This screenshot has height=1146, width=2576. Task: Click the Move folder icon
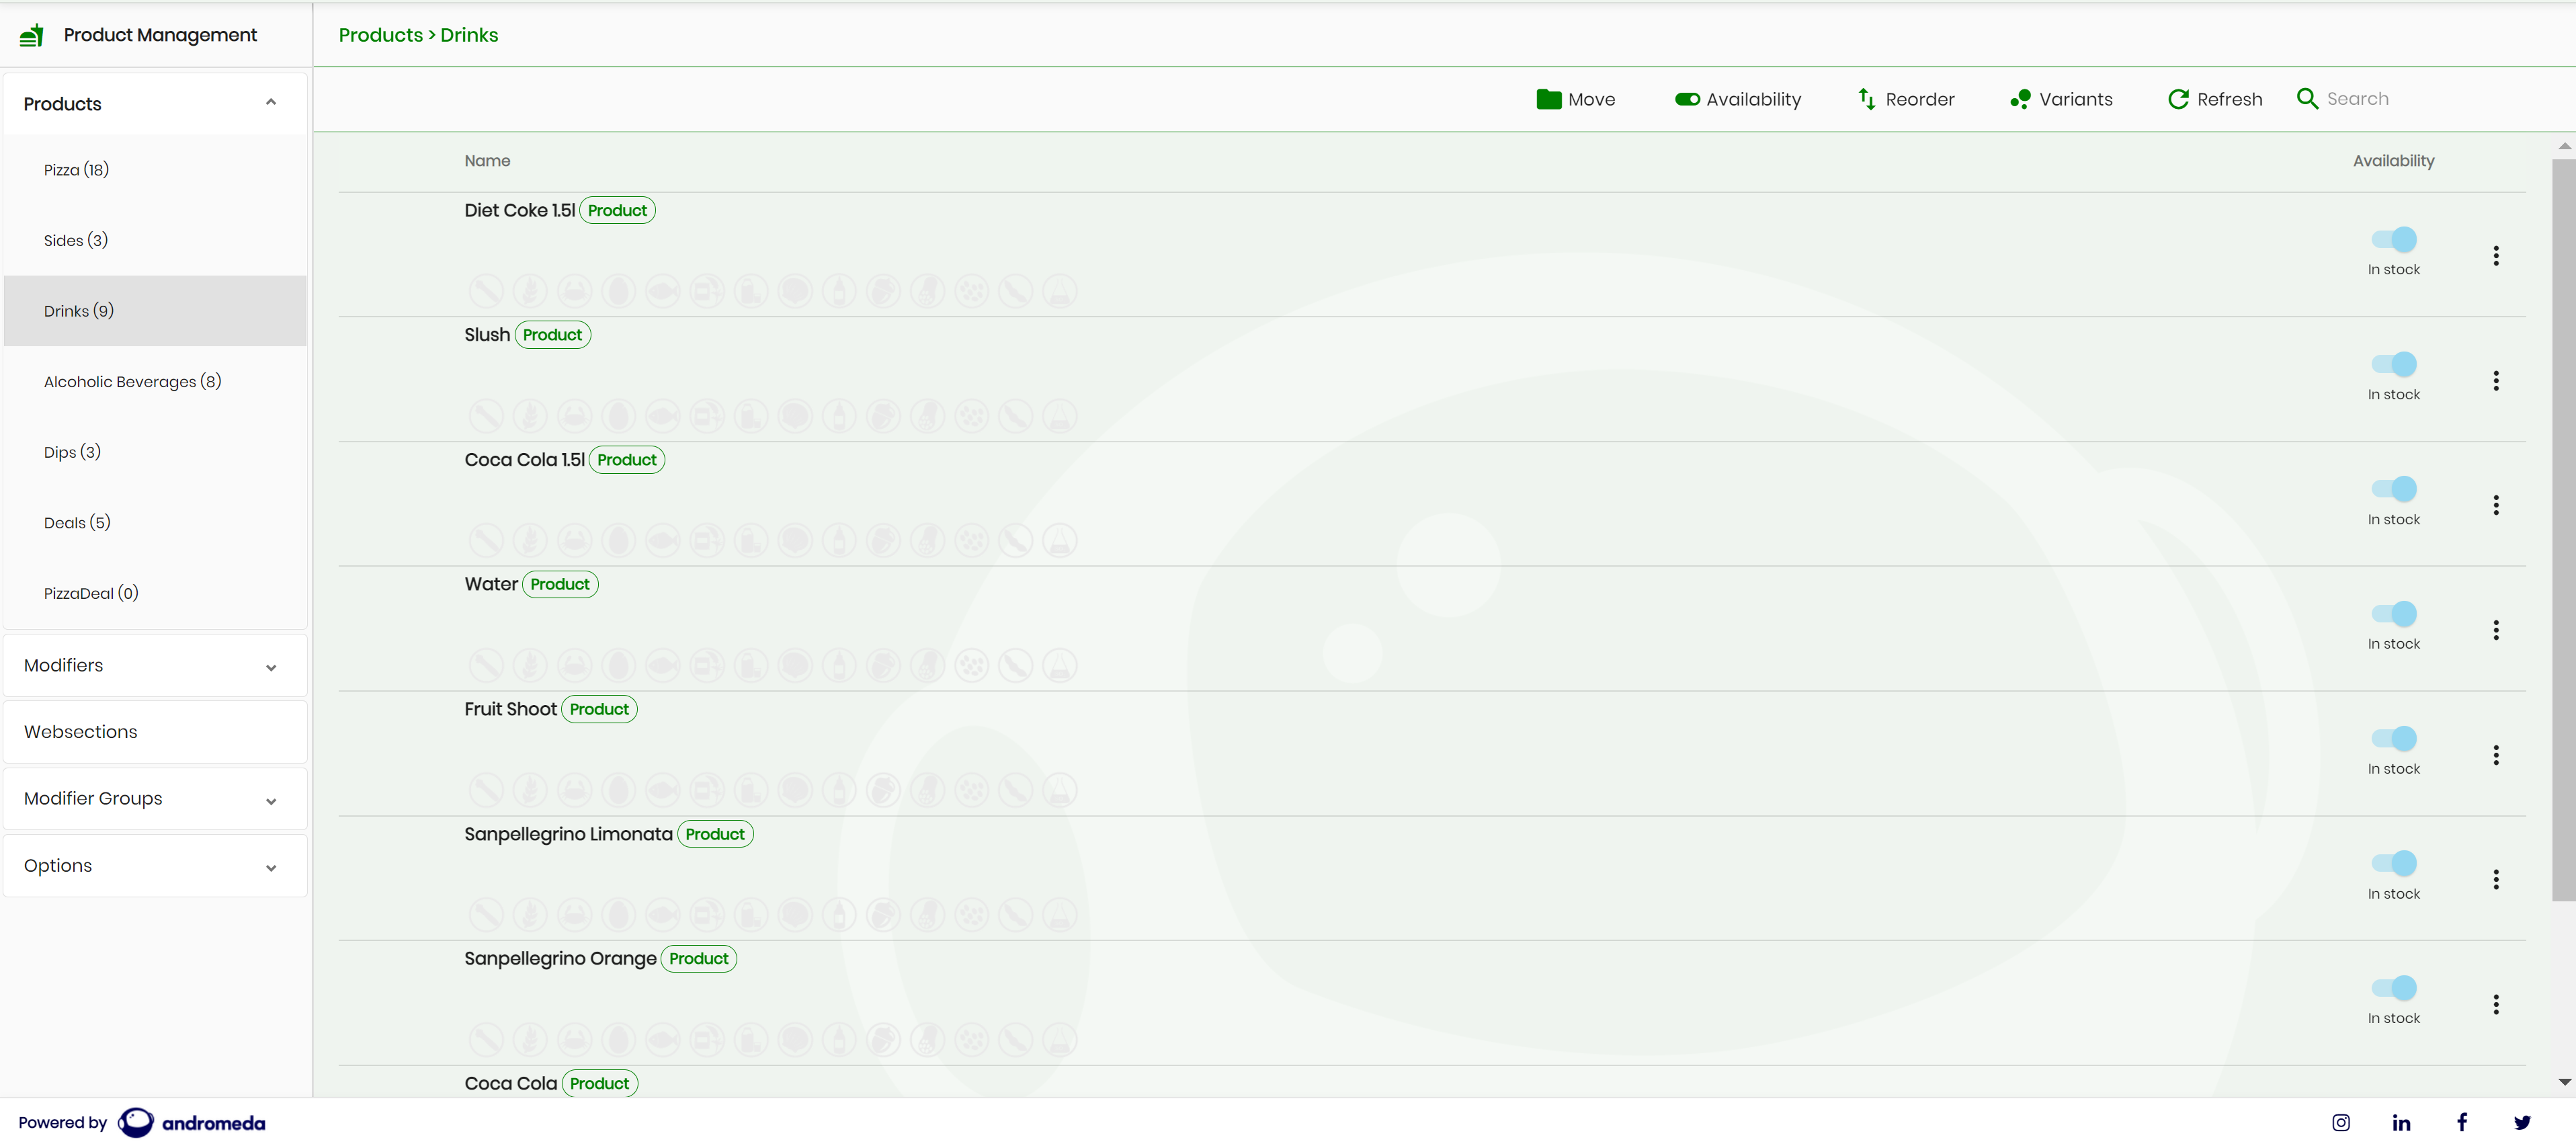(1548, 99)
